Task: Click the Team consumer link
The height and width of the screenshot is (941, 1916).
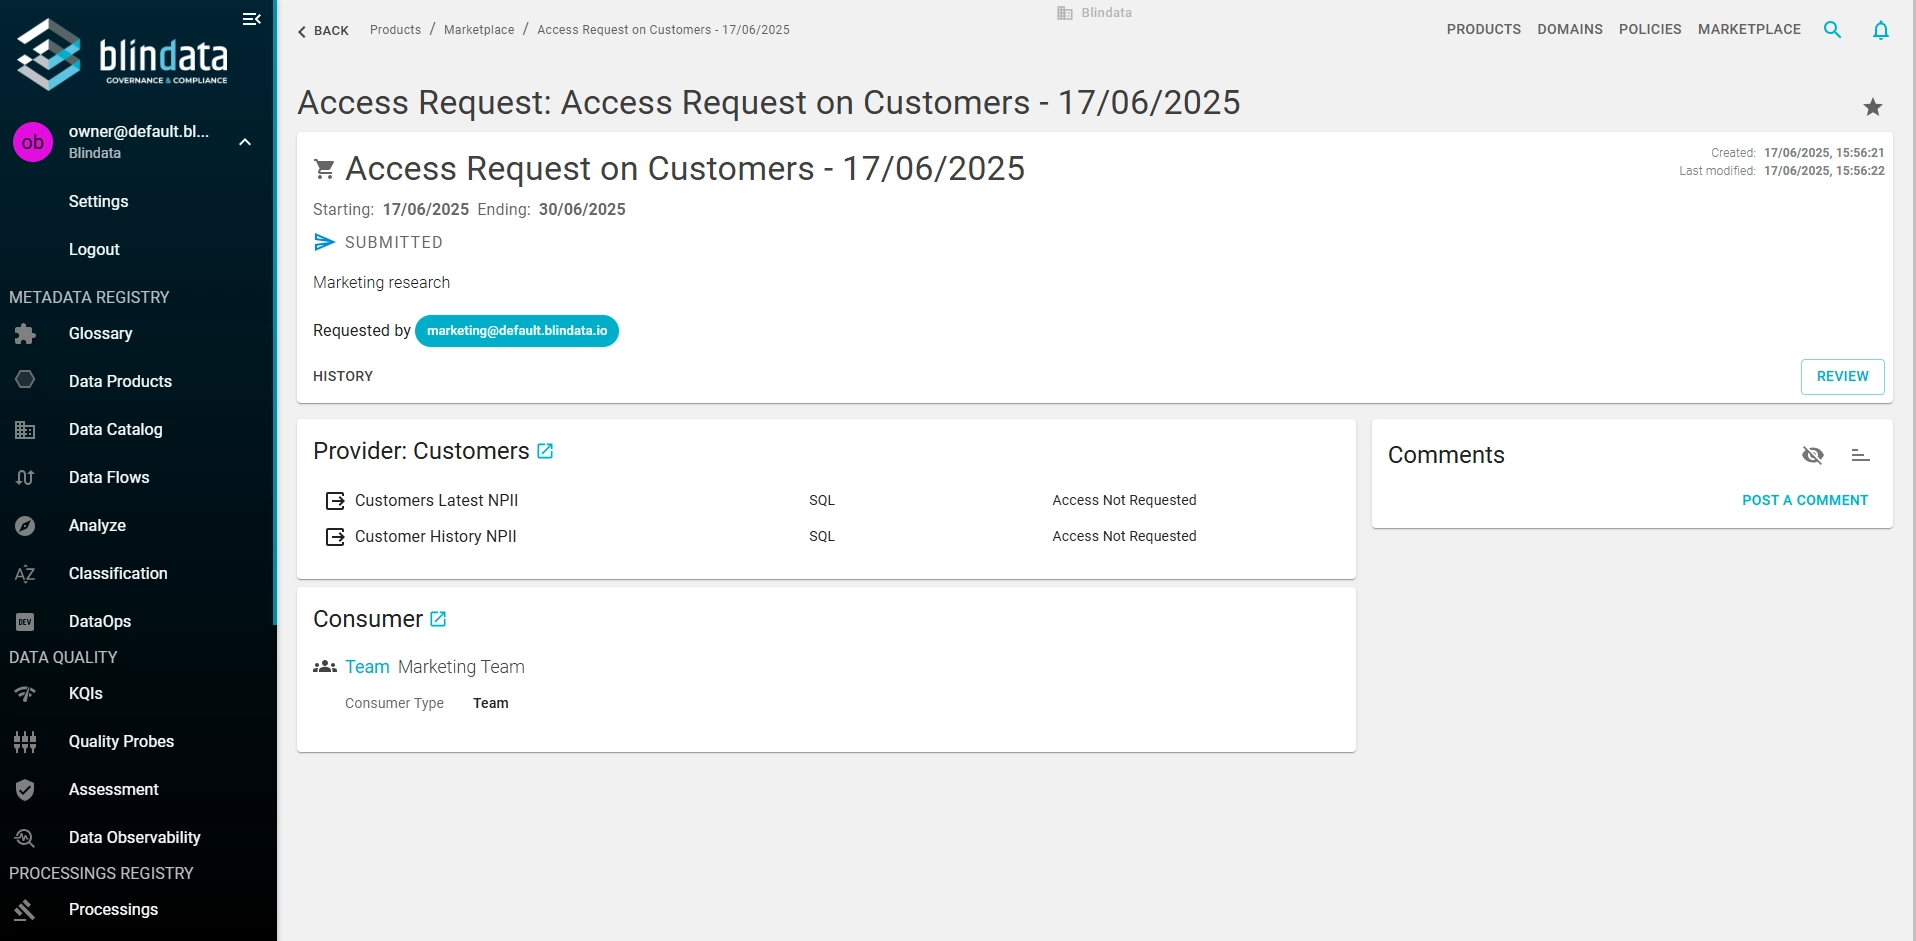Action: point(367,667)
